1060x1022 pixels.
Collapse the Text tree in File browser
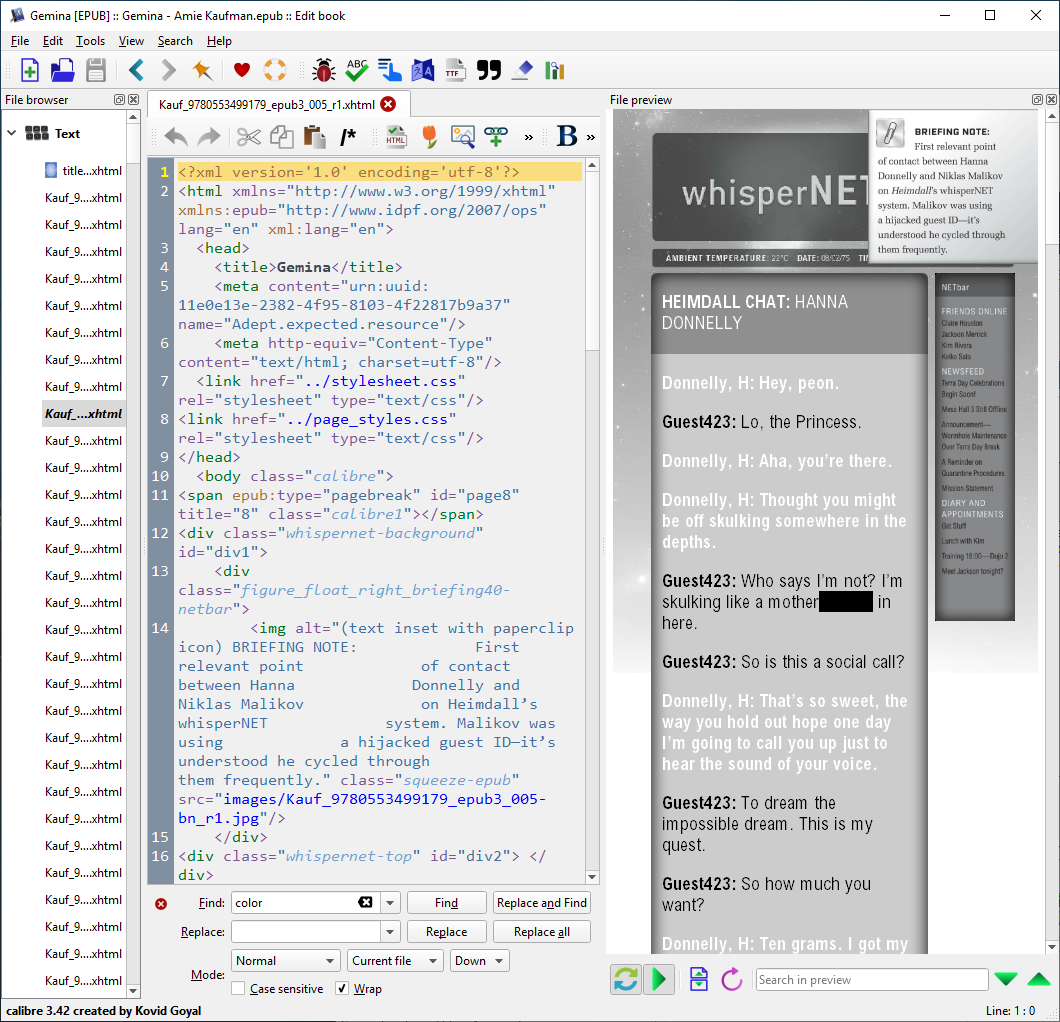pos(12,133)
